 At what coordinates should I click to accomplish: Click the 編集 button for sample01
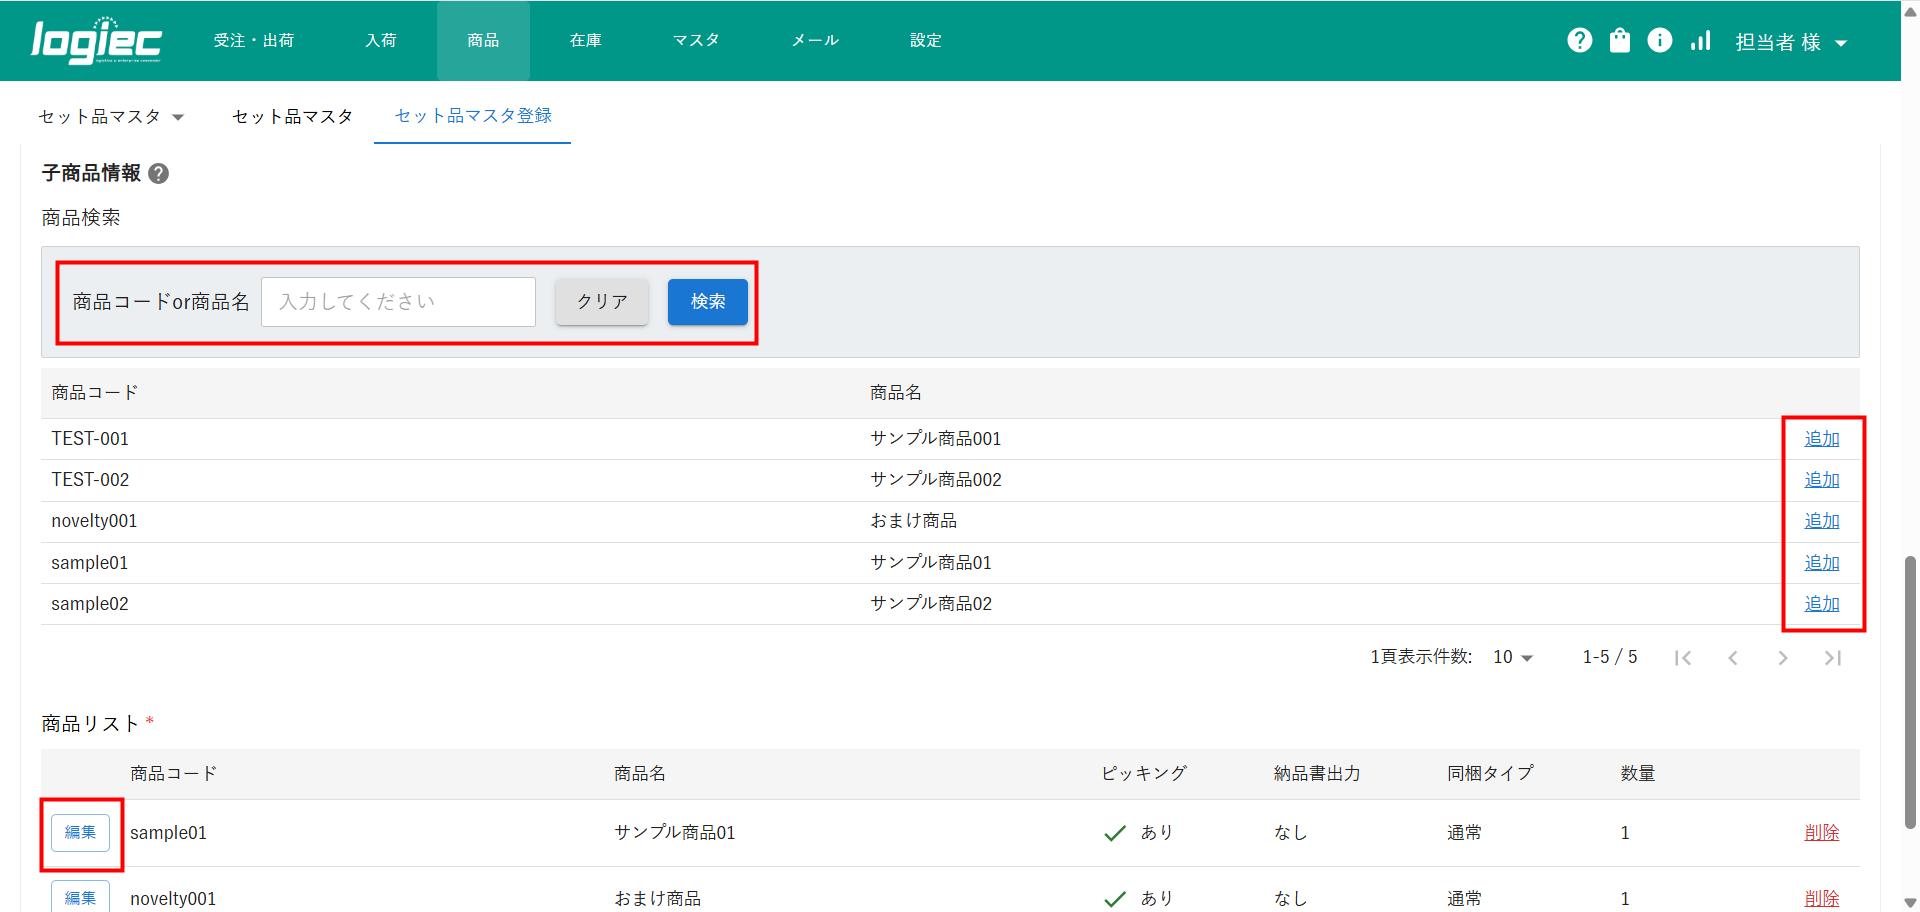coord(80,833)
